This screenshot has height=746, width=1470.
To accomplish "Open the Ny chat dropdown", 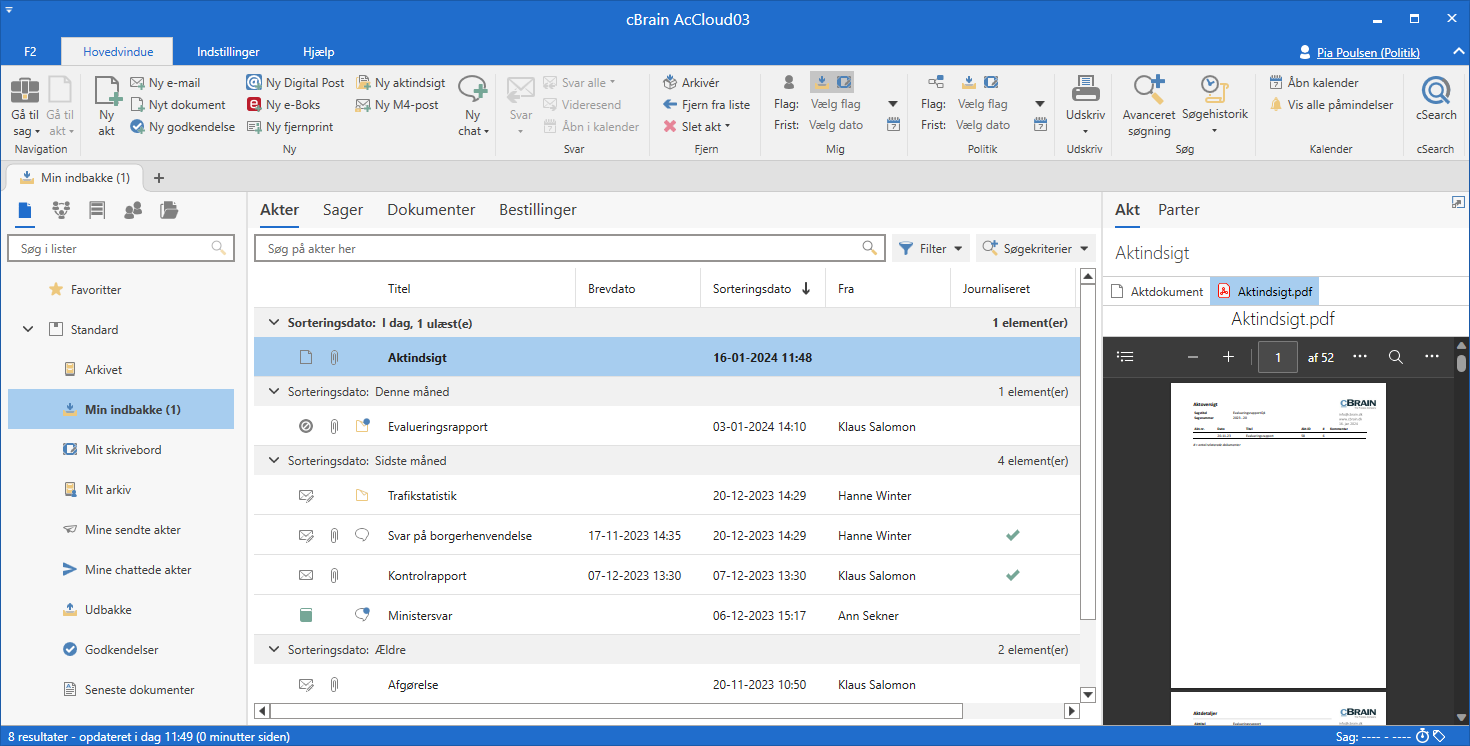I will [473, 107].
